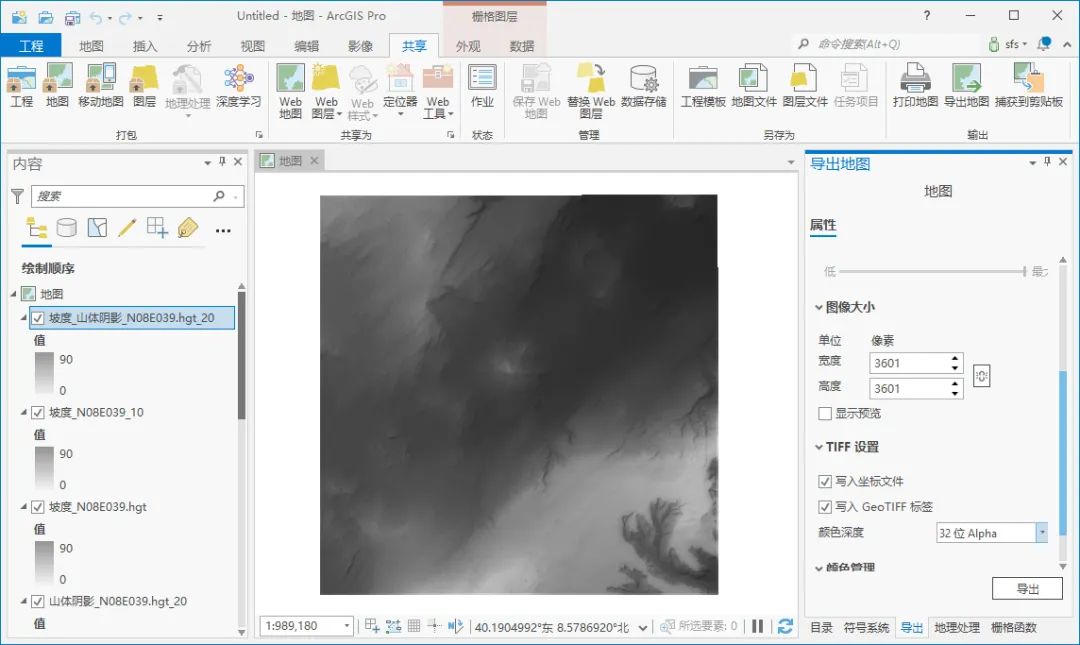
Task: Click the 属性 properties tab in export pane
Action: pos(823,225)
